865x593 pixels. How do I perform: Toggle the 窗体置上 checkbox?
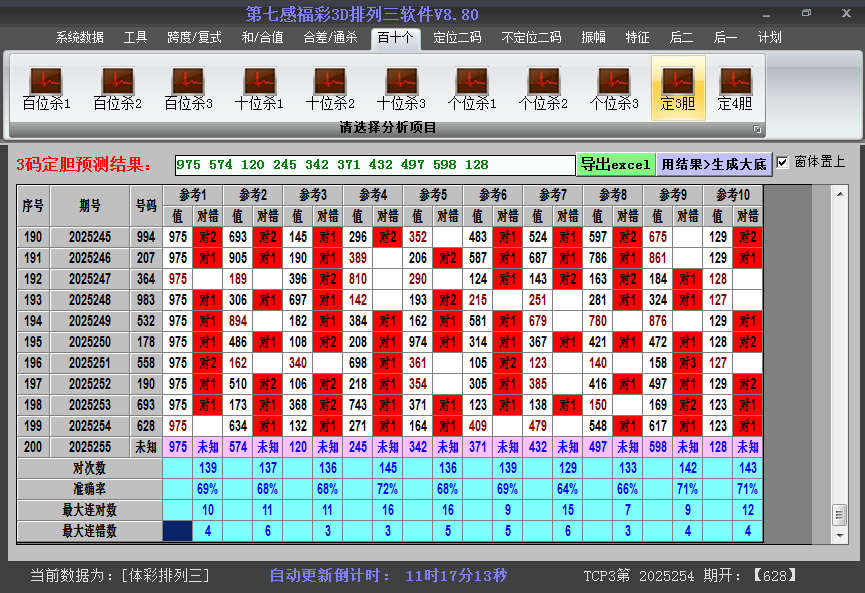tap(783, 162)
